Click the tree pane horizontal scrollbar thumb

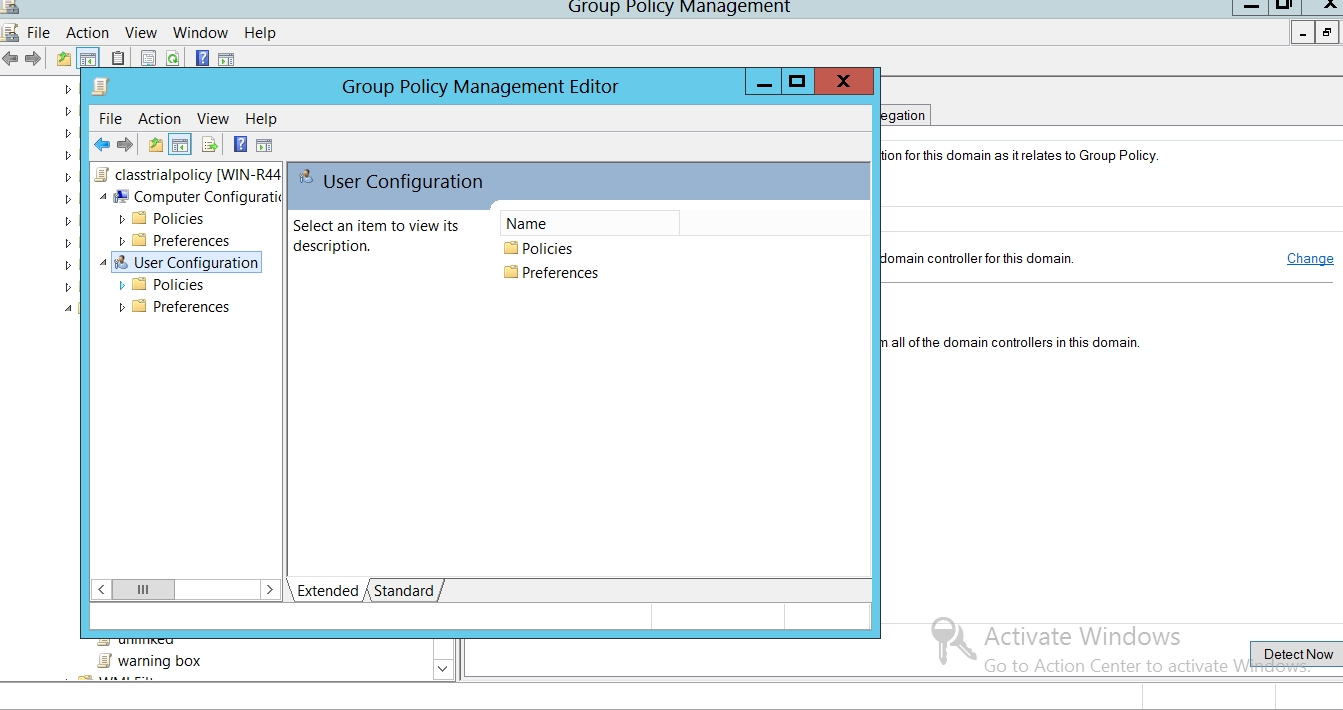[x=143, y=590]
